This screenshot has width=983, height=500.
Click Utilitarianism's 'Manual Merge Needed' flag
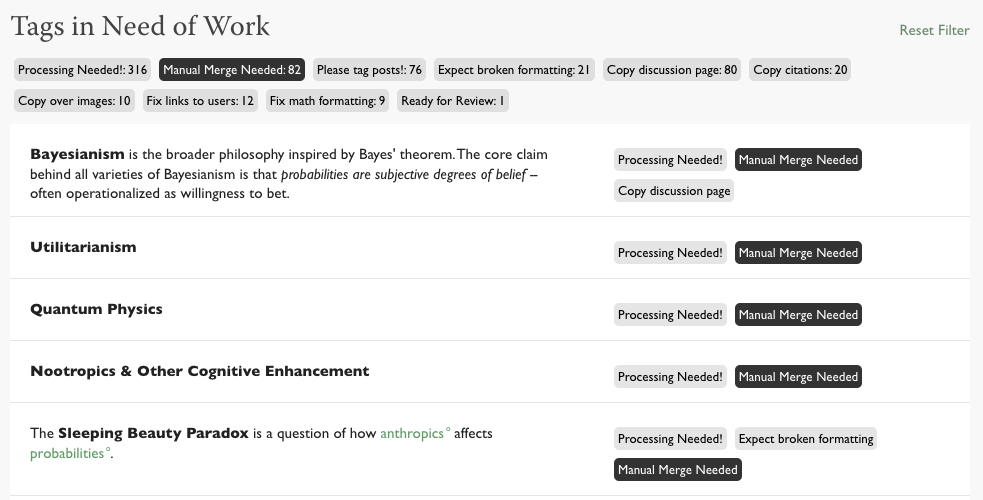coord(798,253)
